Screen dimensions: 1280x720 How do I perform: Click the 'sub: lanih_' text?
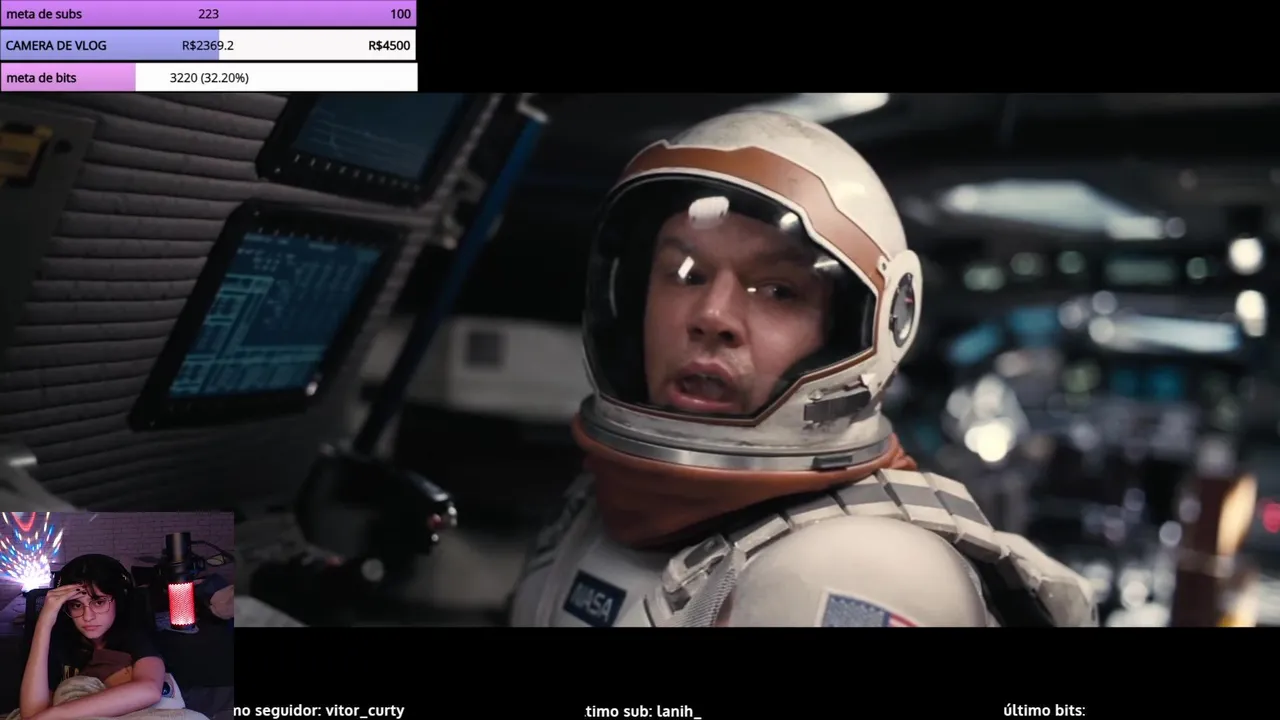click(x=663, y=711)
